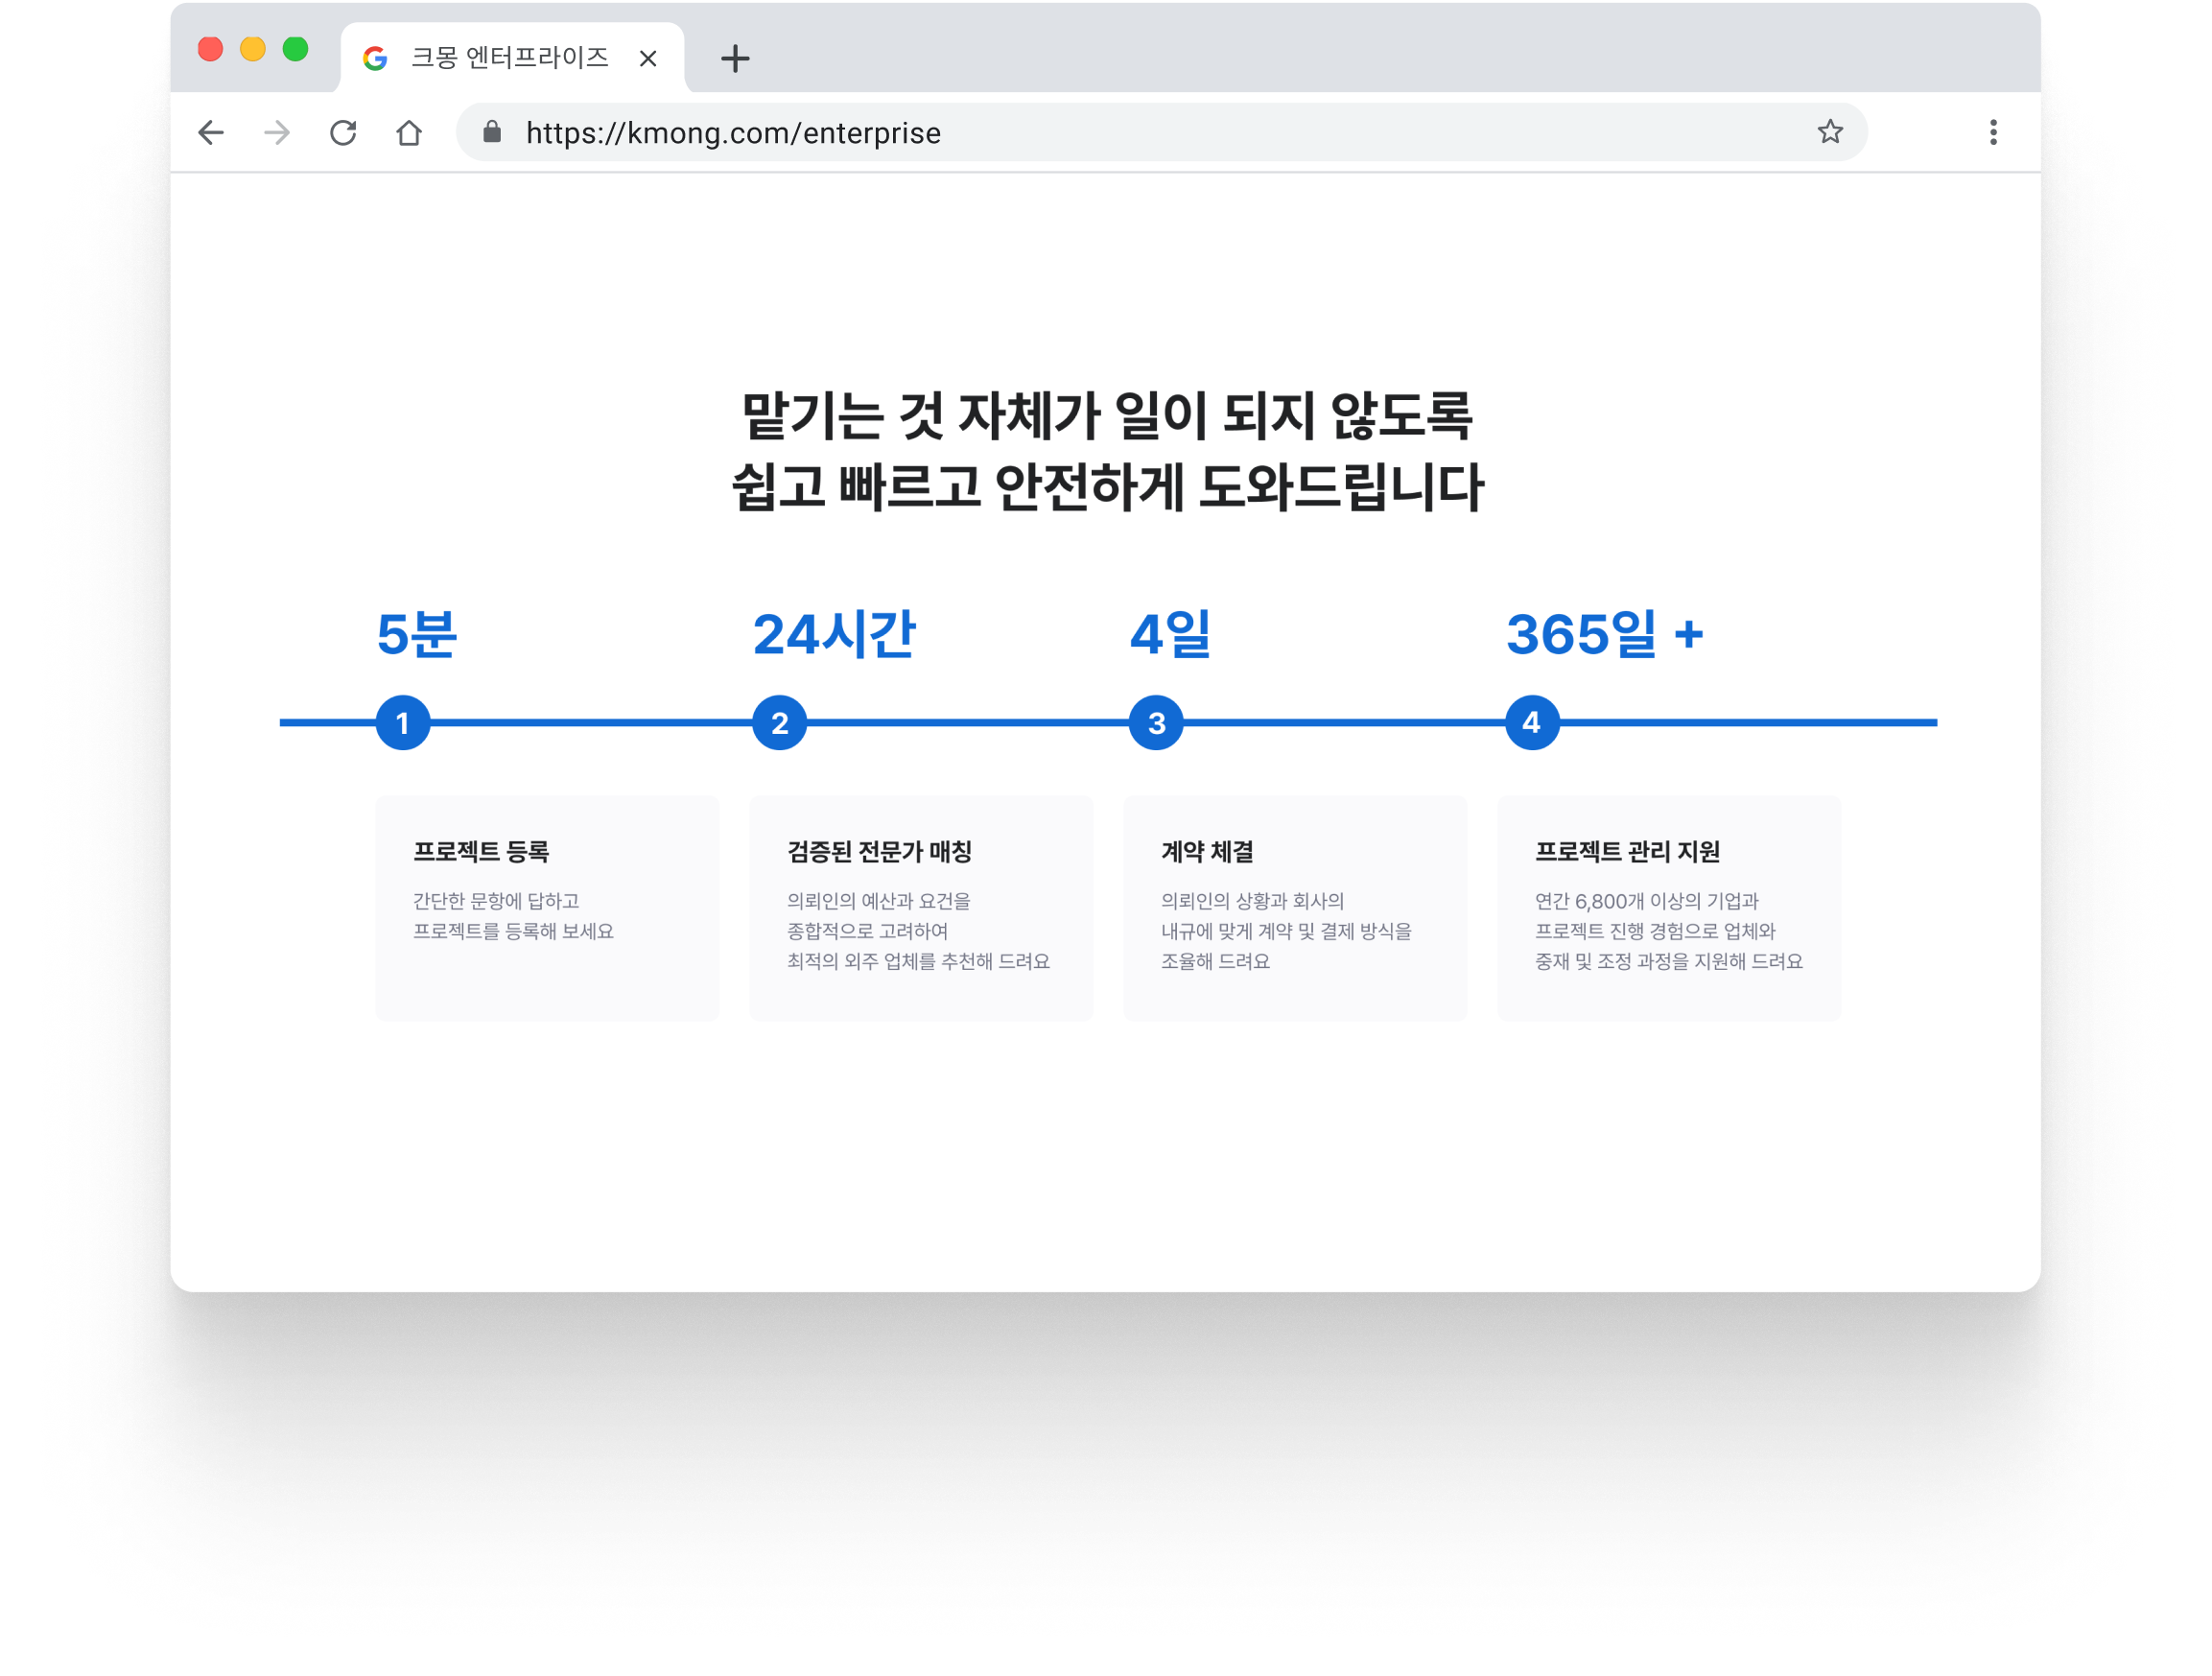Open the Chrome three-dot menu
Image resolution: width=2212 pixels, height=1676 pixels.
(x=1993, y=132)
